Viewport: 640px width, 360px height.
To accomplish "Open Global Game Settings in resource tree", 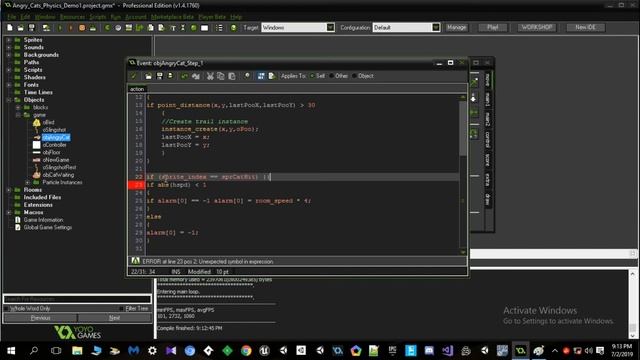I will (x=47, y=227).
